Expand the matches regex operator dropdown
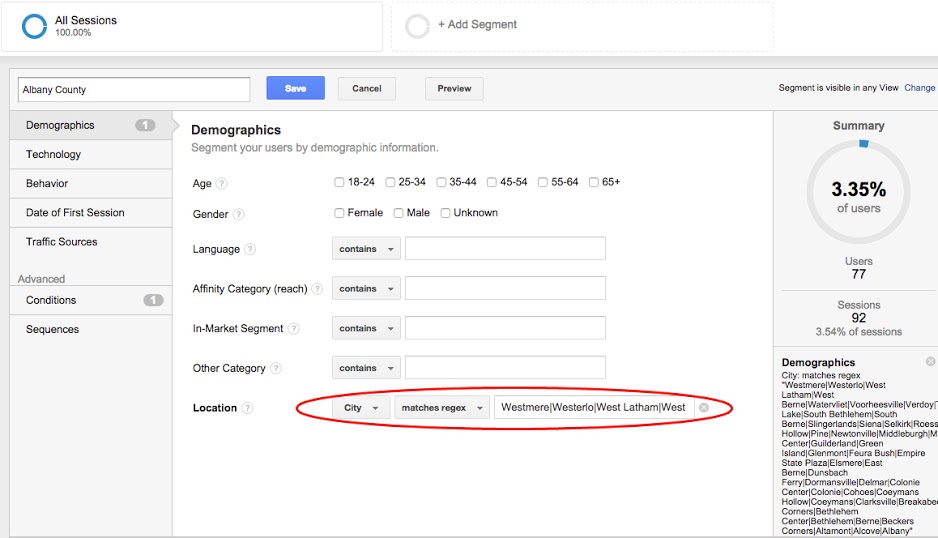Viewport: 938px width, 538px height. (x=441, y=408)
